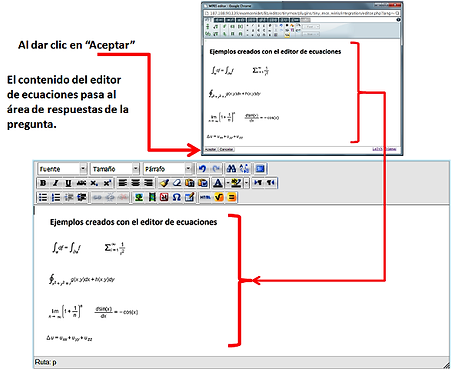
Task: Insert a hyperlink with the chain icon
Action: (x=97, y=197)
